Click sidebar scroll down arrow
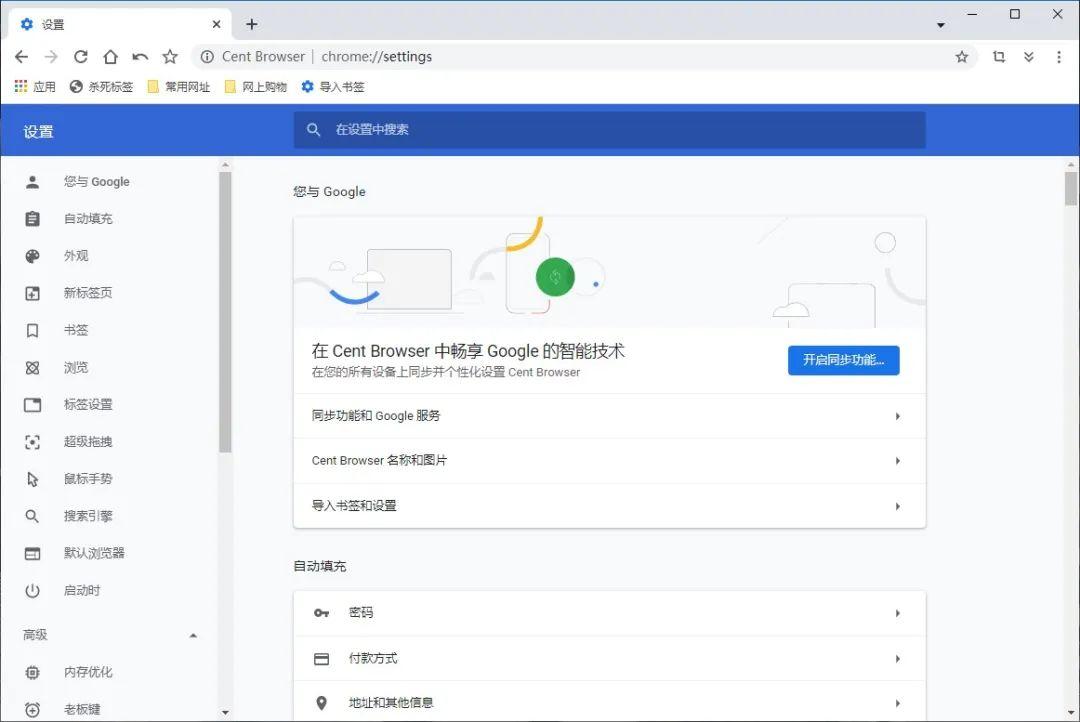1080x722 pixels. pyautogui.click(x=225, y=712)
